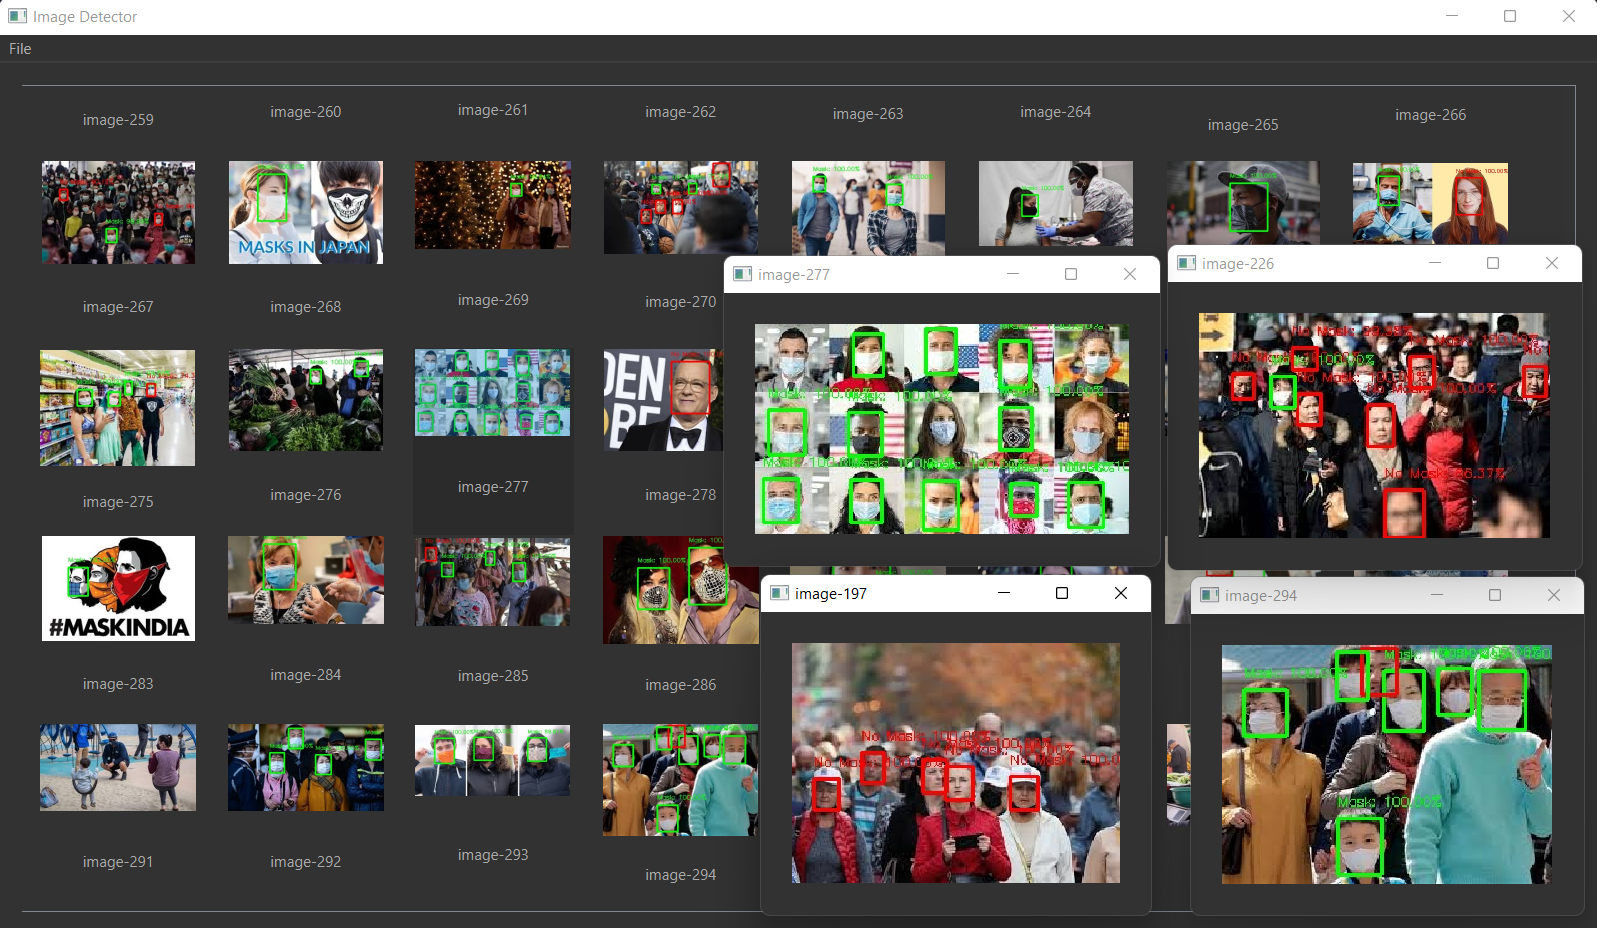Open the image-259 crowd thumbnail
The image size is (1597, 928).
118,213
